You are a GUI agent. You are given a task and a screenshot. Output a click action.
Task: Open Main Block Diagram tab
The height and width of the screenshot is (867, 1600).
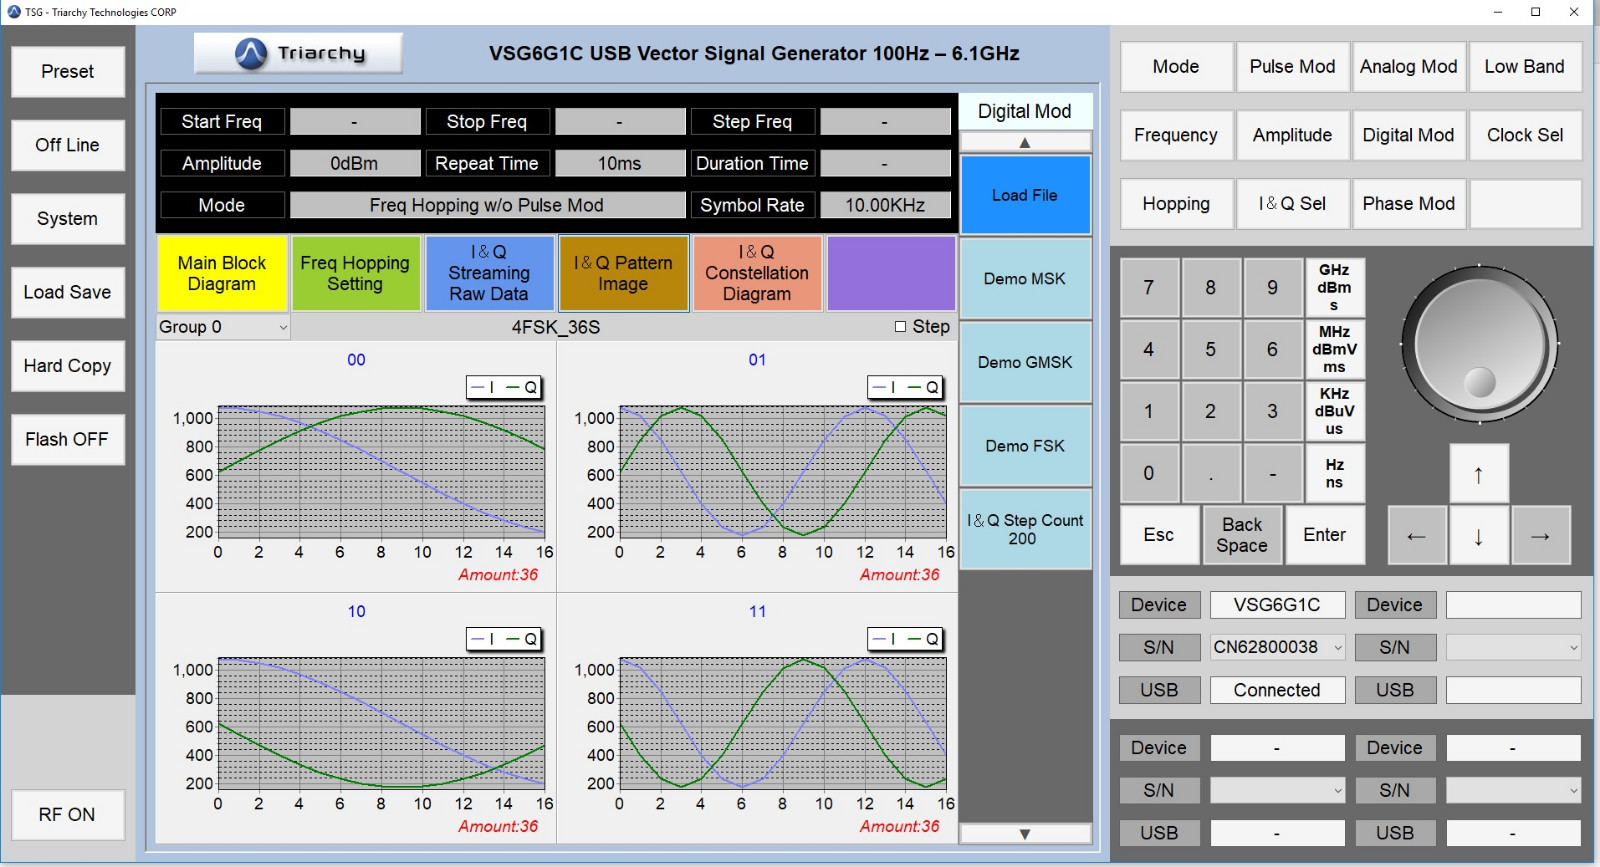pos(222,273)
